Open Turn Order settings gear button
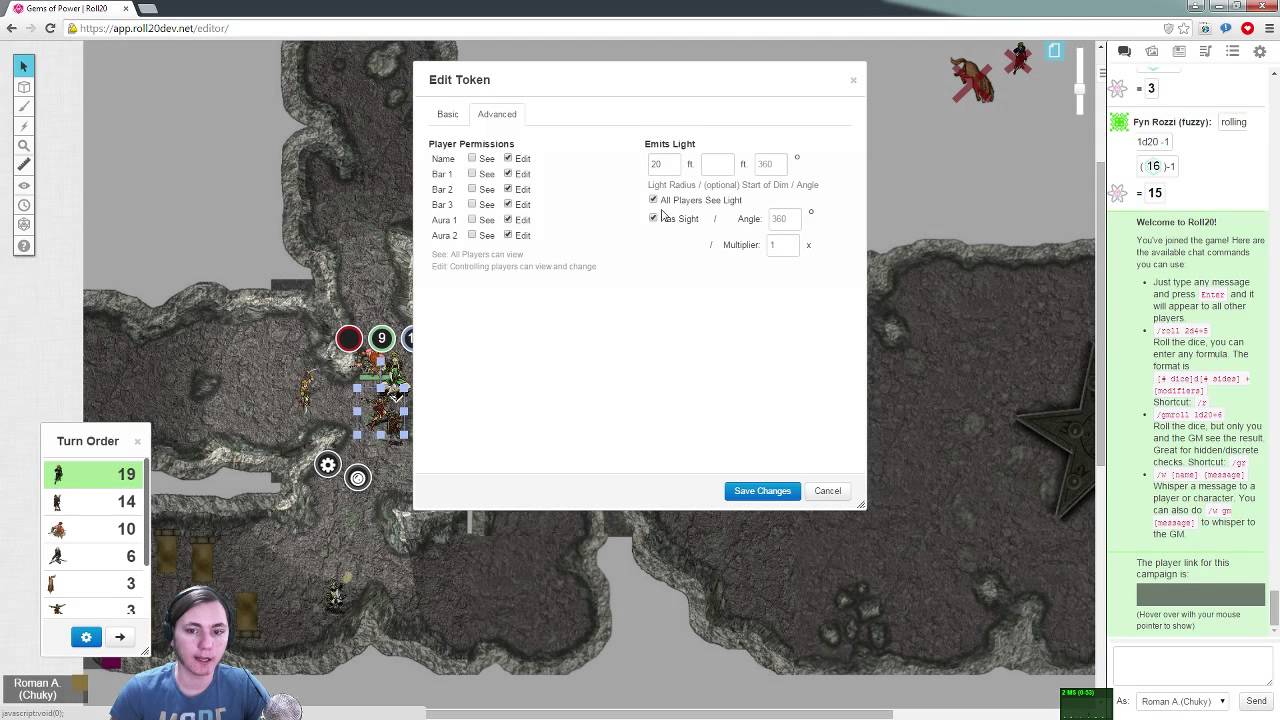This screenshot has width=1280, height=720. coord(86,637)
